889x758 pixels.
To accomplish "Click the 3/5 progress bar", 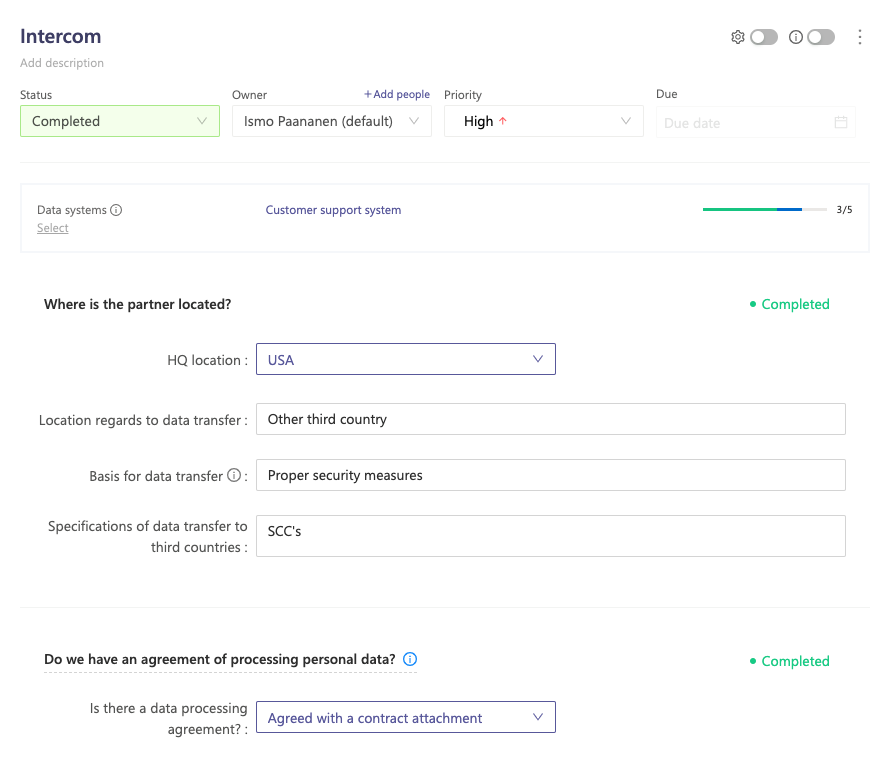I will (764, 209).
